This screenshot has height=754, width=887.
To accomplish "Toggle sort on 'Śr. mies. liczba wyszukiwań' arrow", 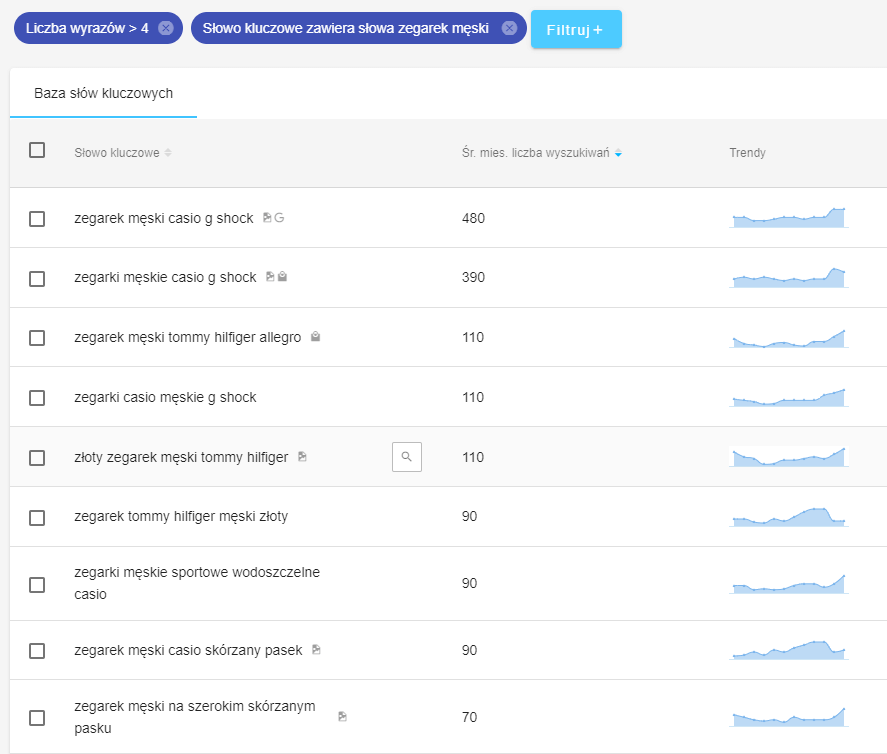I will point(618,153).
